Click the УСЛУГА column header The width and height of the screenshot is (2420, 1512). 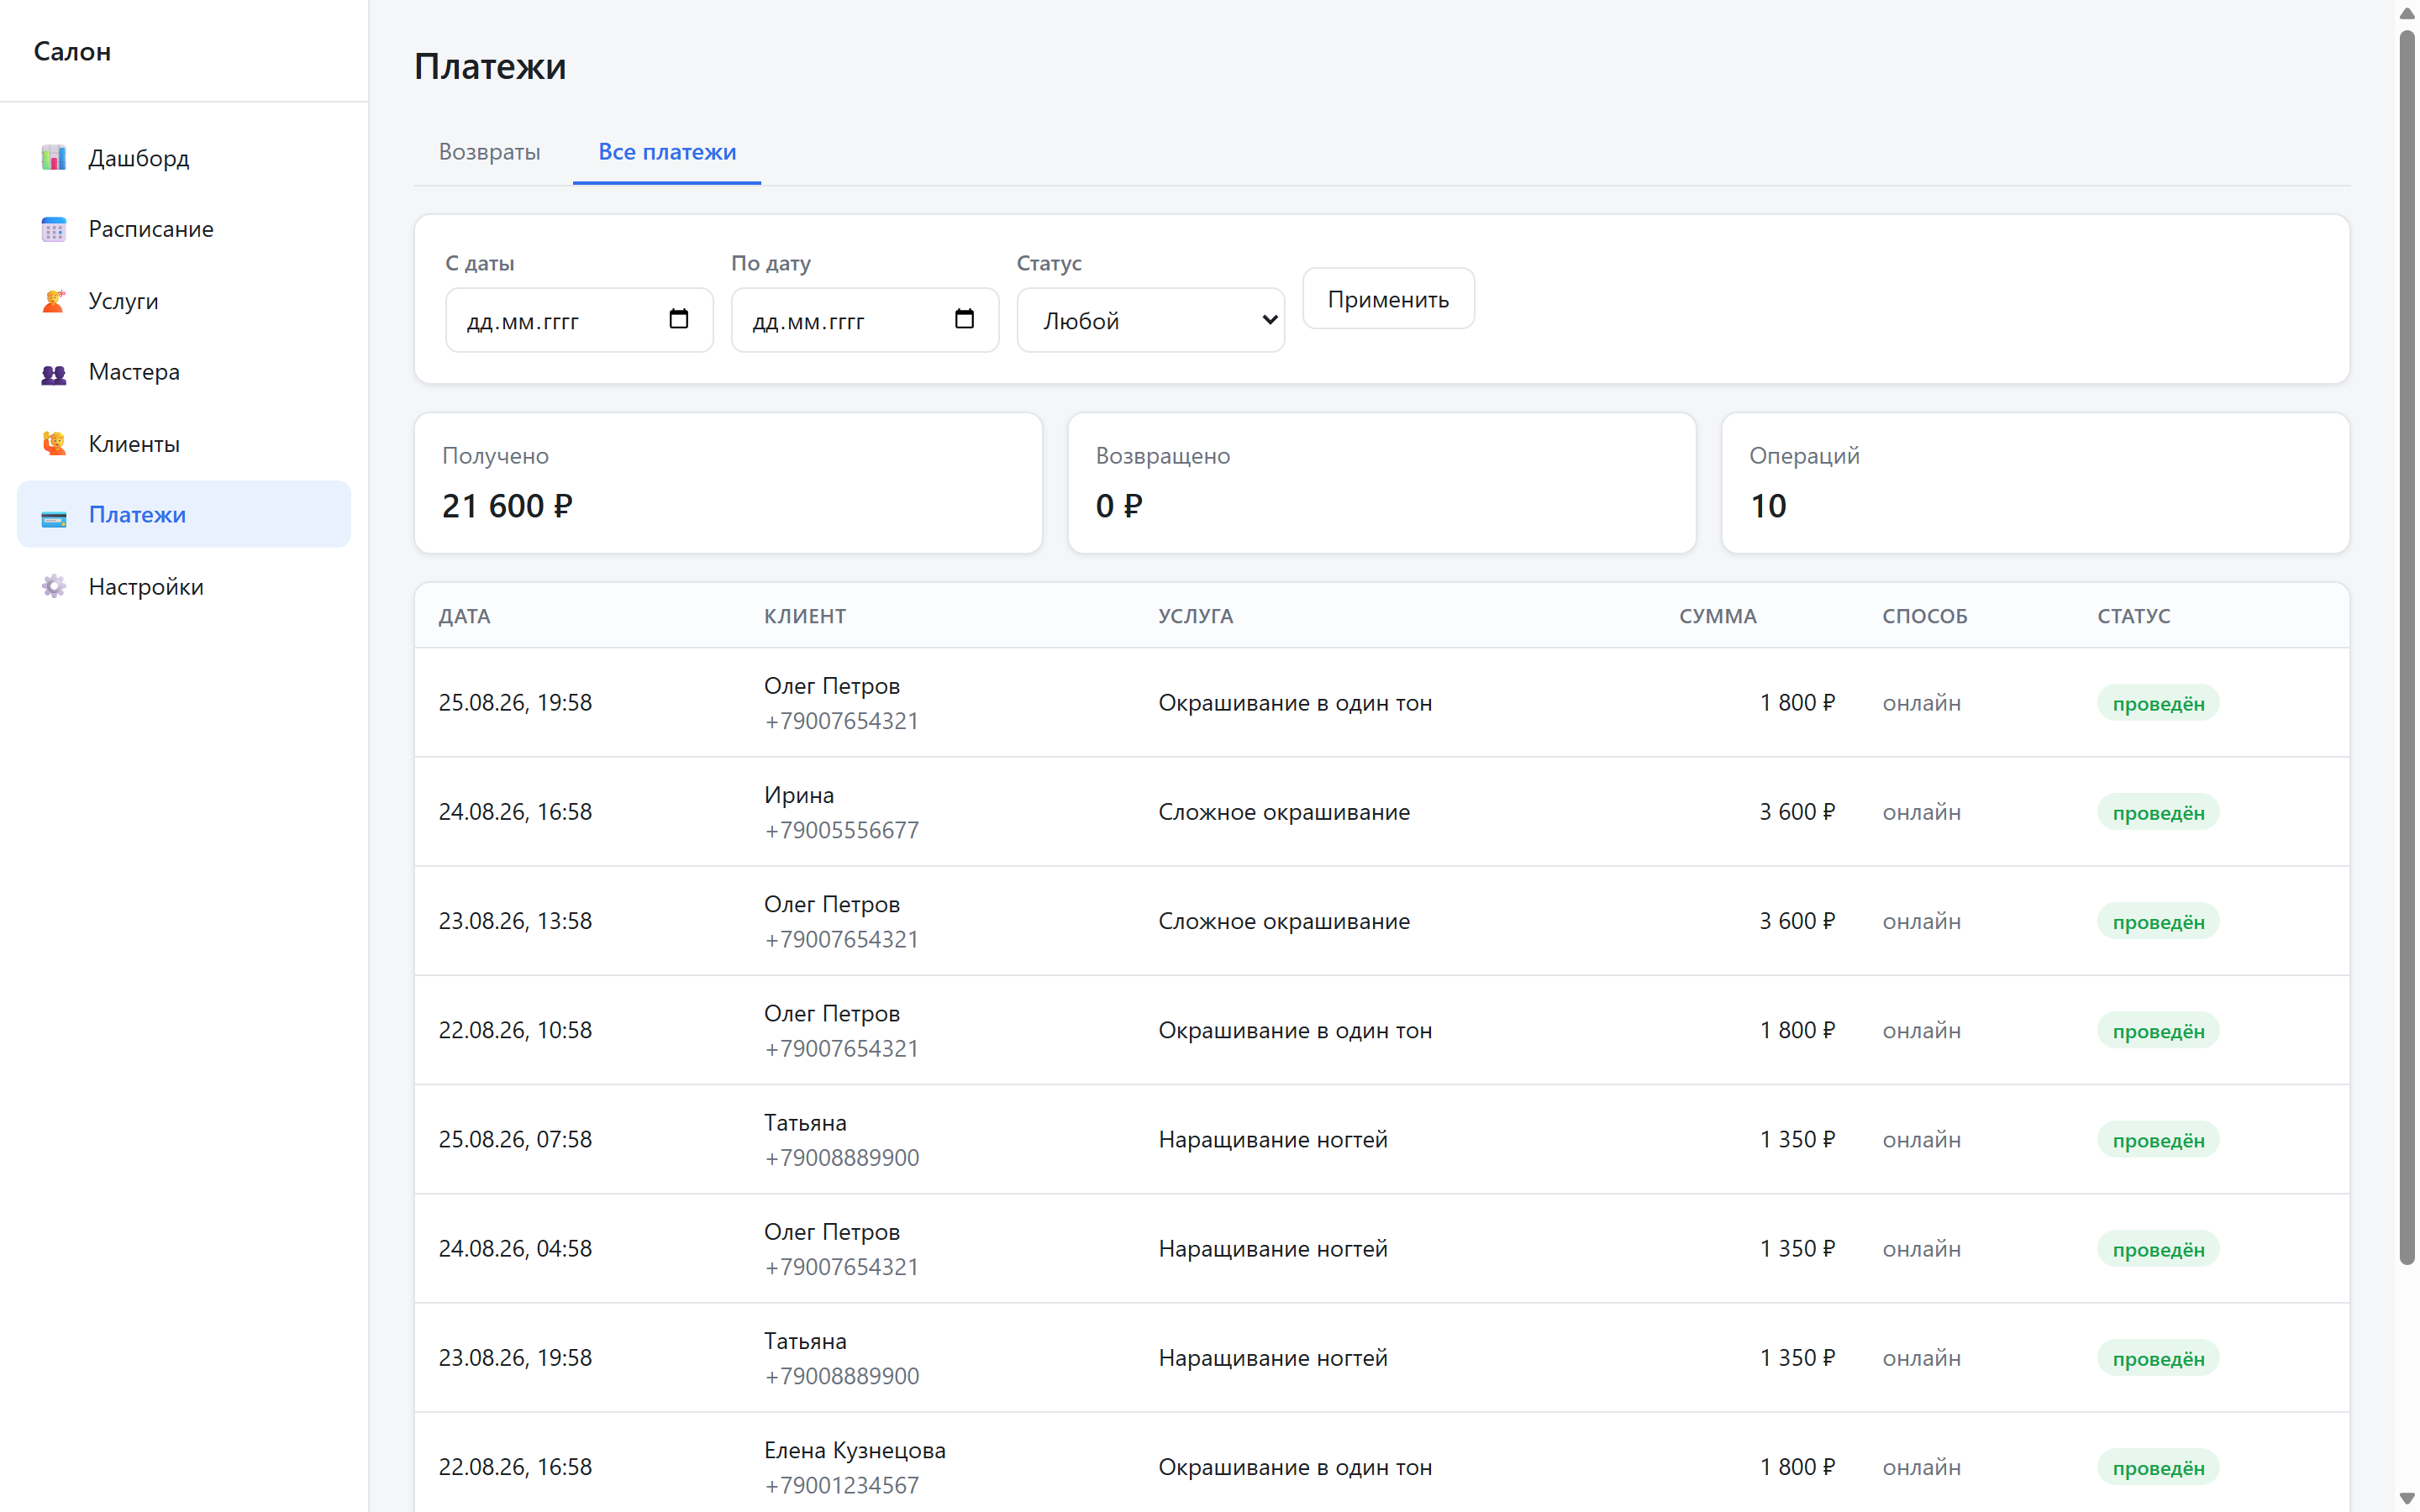[x=1195, y=616]
